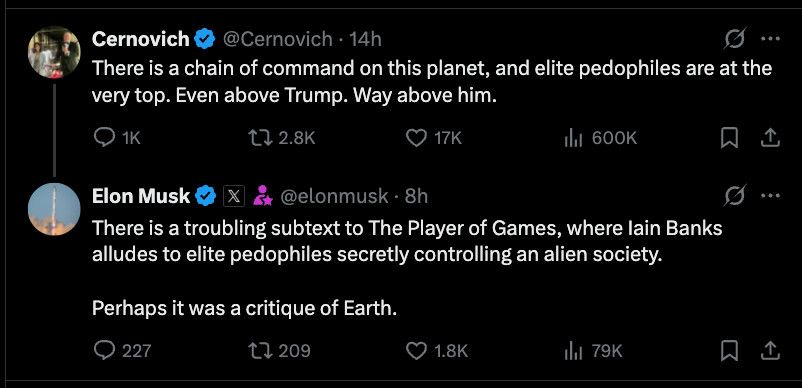Open three-dot menu on Elon Musk's tweet
The width and height of the screenshot is (802, 388).
click(x=770, y=196)
